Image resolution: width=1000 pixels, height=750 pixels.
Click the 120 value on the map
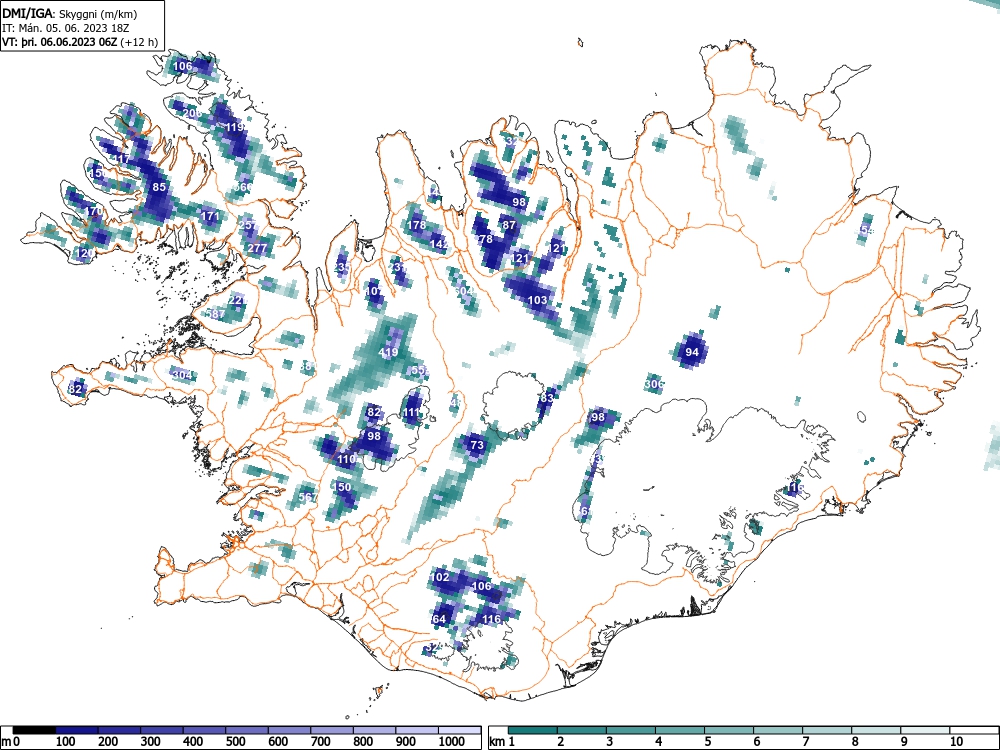click(85, 253)
